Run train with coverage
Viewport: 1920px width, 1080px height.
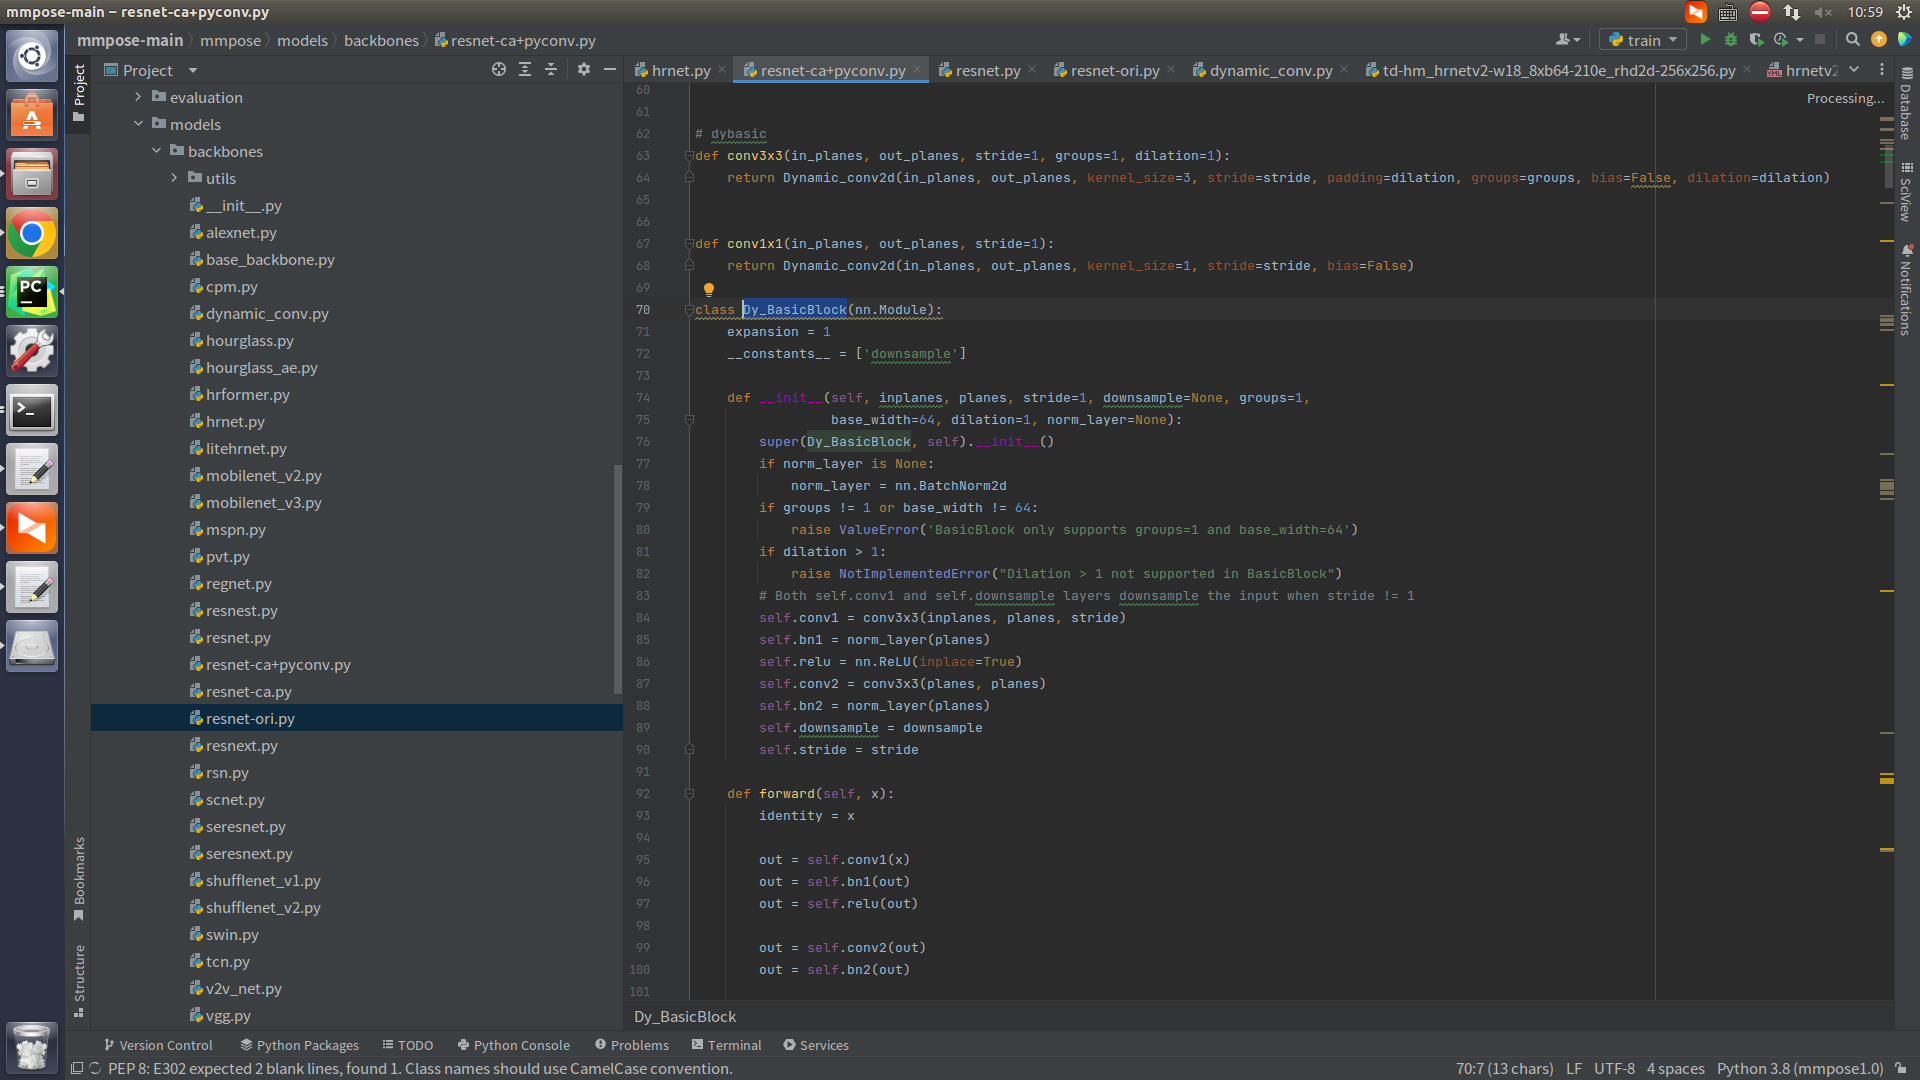[x=1757, y=39]
